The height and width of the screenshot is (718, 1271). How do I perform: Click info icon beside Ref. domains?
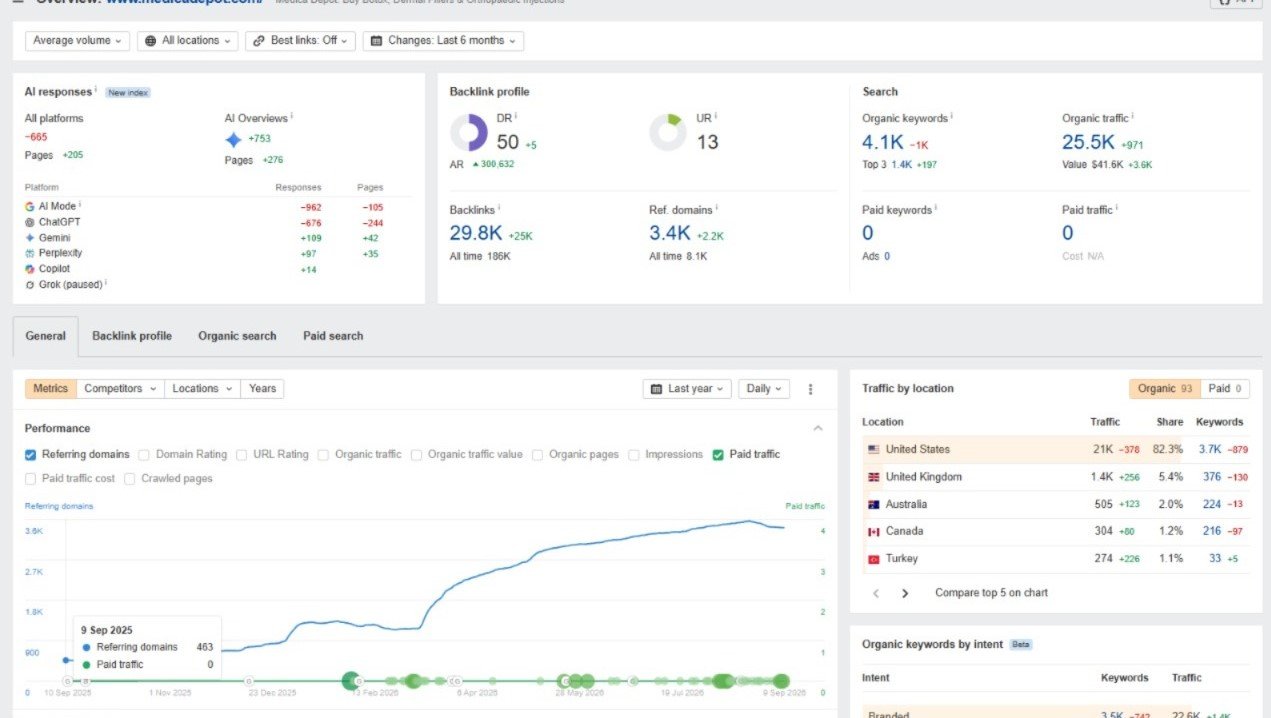coord(719,209)
